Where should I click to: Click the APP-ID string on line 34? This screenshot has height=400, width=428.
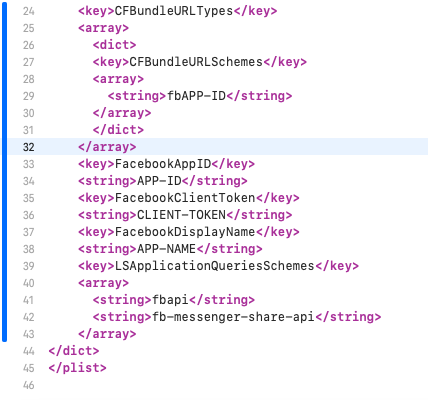tap(159, 181)
